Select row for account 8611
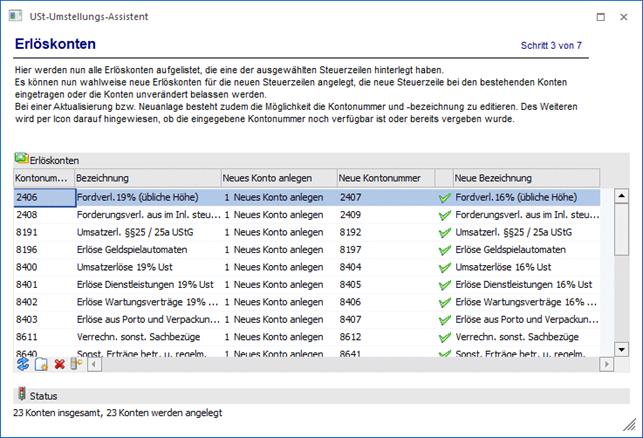 click(43, 336)
